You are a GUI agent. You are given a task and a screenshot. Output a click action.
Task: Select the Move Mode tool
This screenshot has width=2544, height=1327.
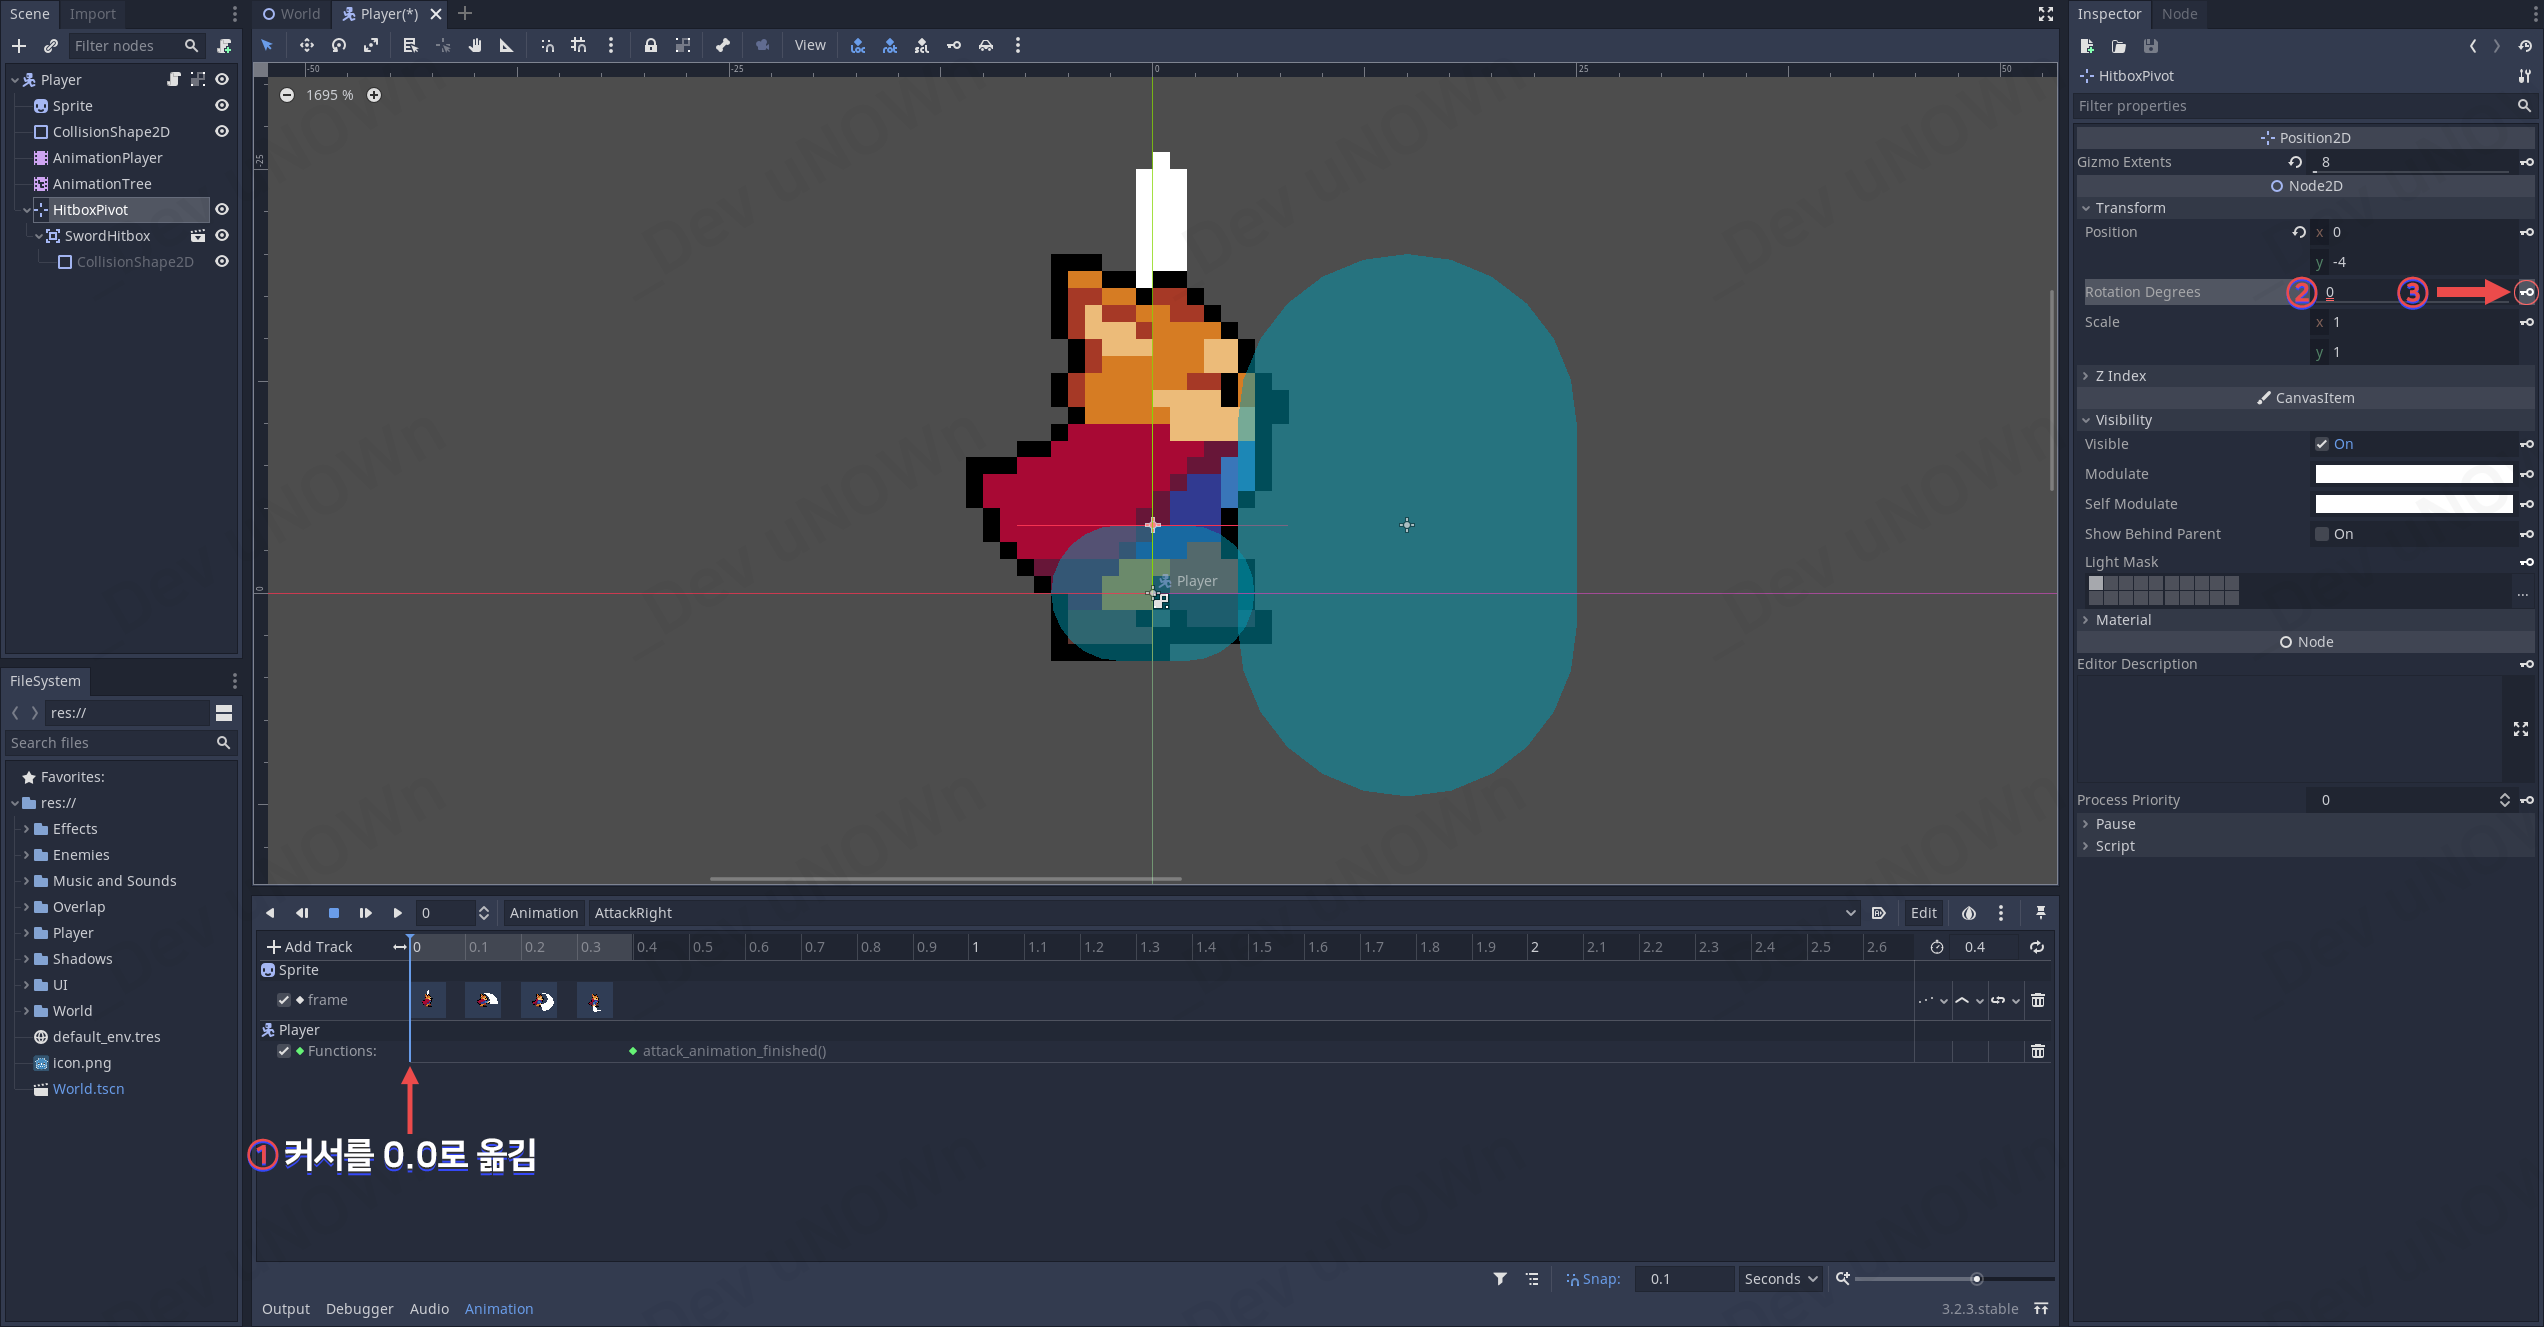click(x=306, y=45)
